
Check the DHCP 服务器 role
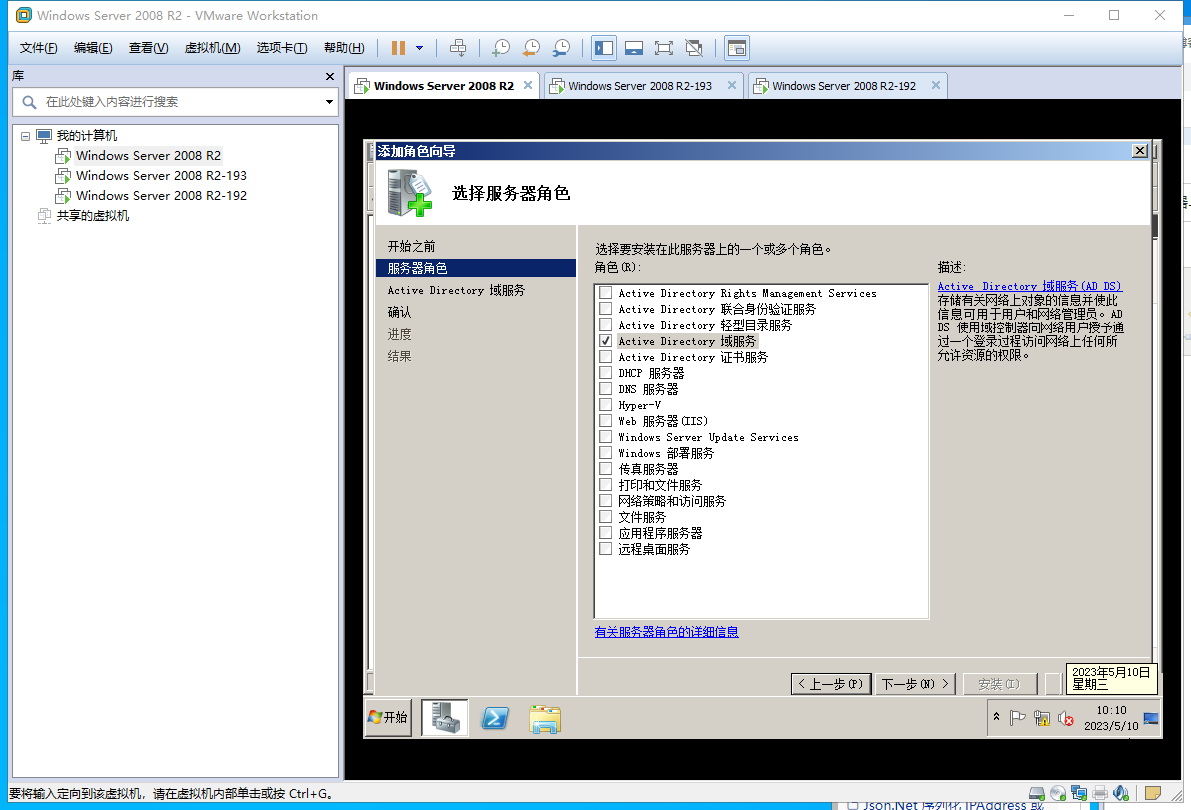pyautogui.click(x=605, y=372)
